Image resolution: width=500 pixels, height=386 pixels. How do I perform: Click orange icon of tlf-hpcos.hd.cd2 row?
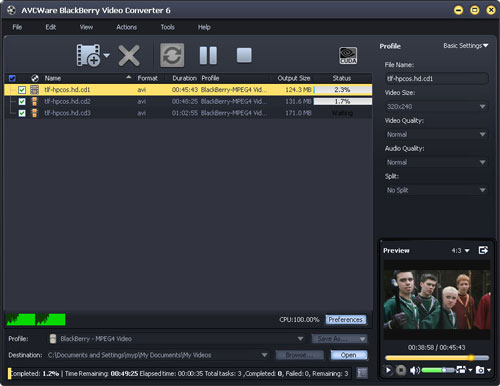34,101
